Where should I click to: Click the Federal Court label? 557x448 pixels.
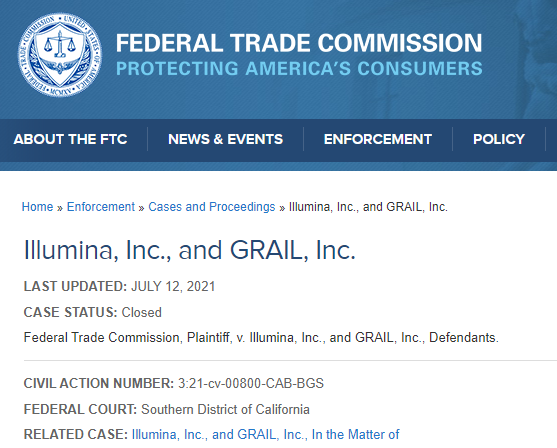coord(80,409)
